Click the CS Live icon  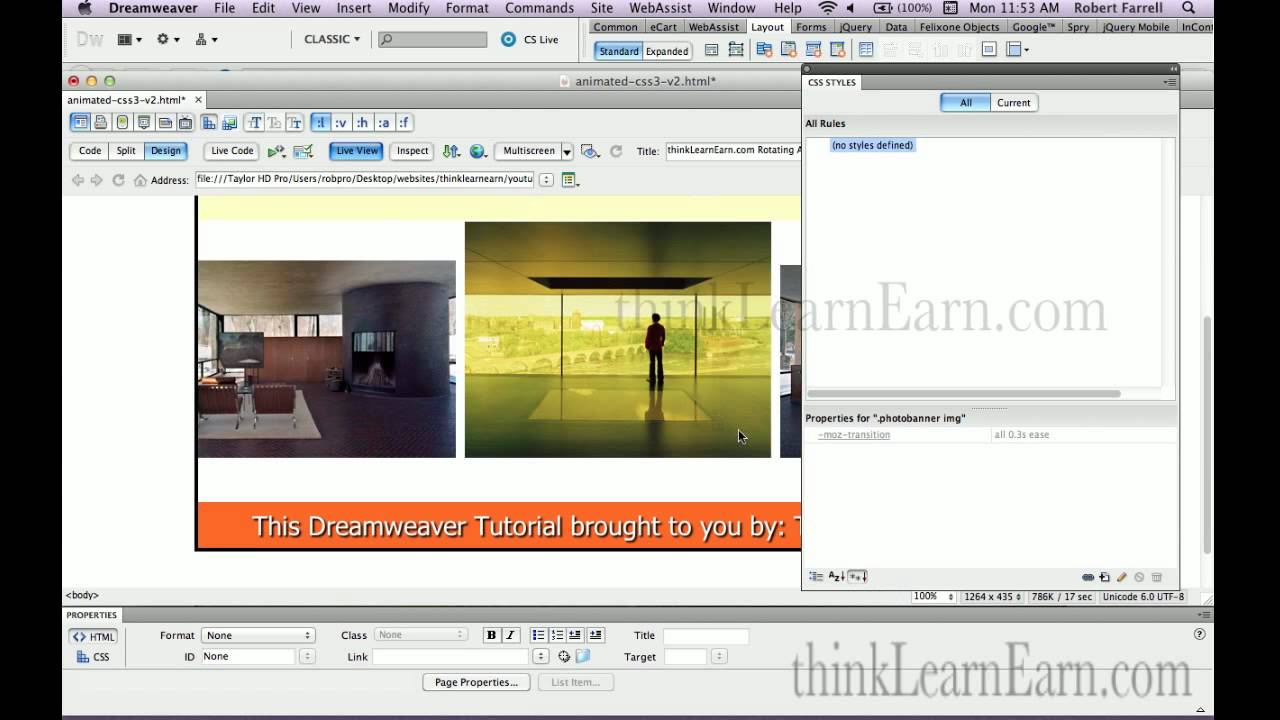(x=508, y=40)
